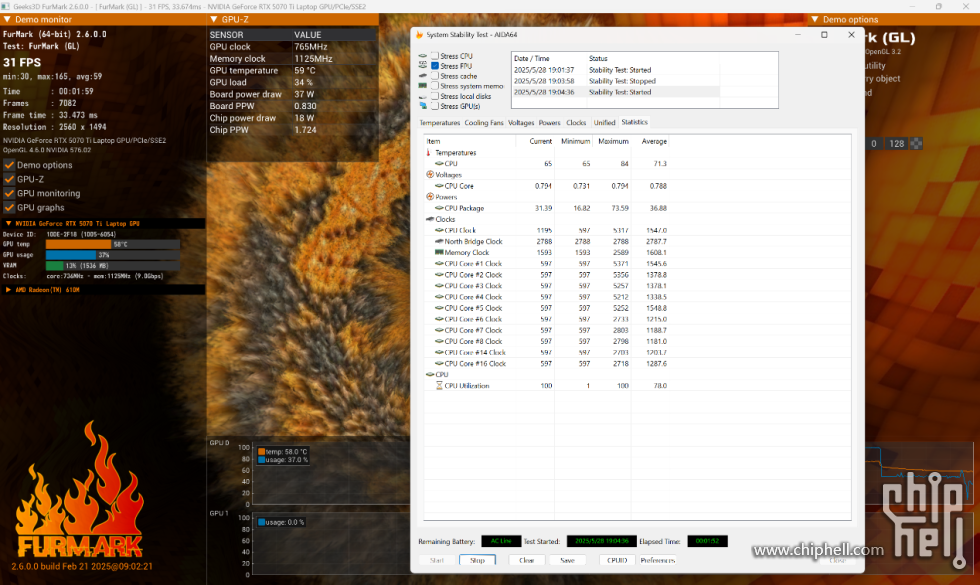
Task: Click the Memory Clock row icon
Action: tap(439, 252)
